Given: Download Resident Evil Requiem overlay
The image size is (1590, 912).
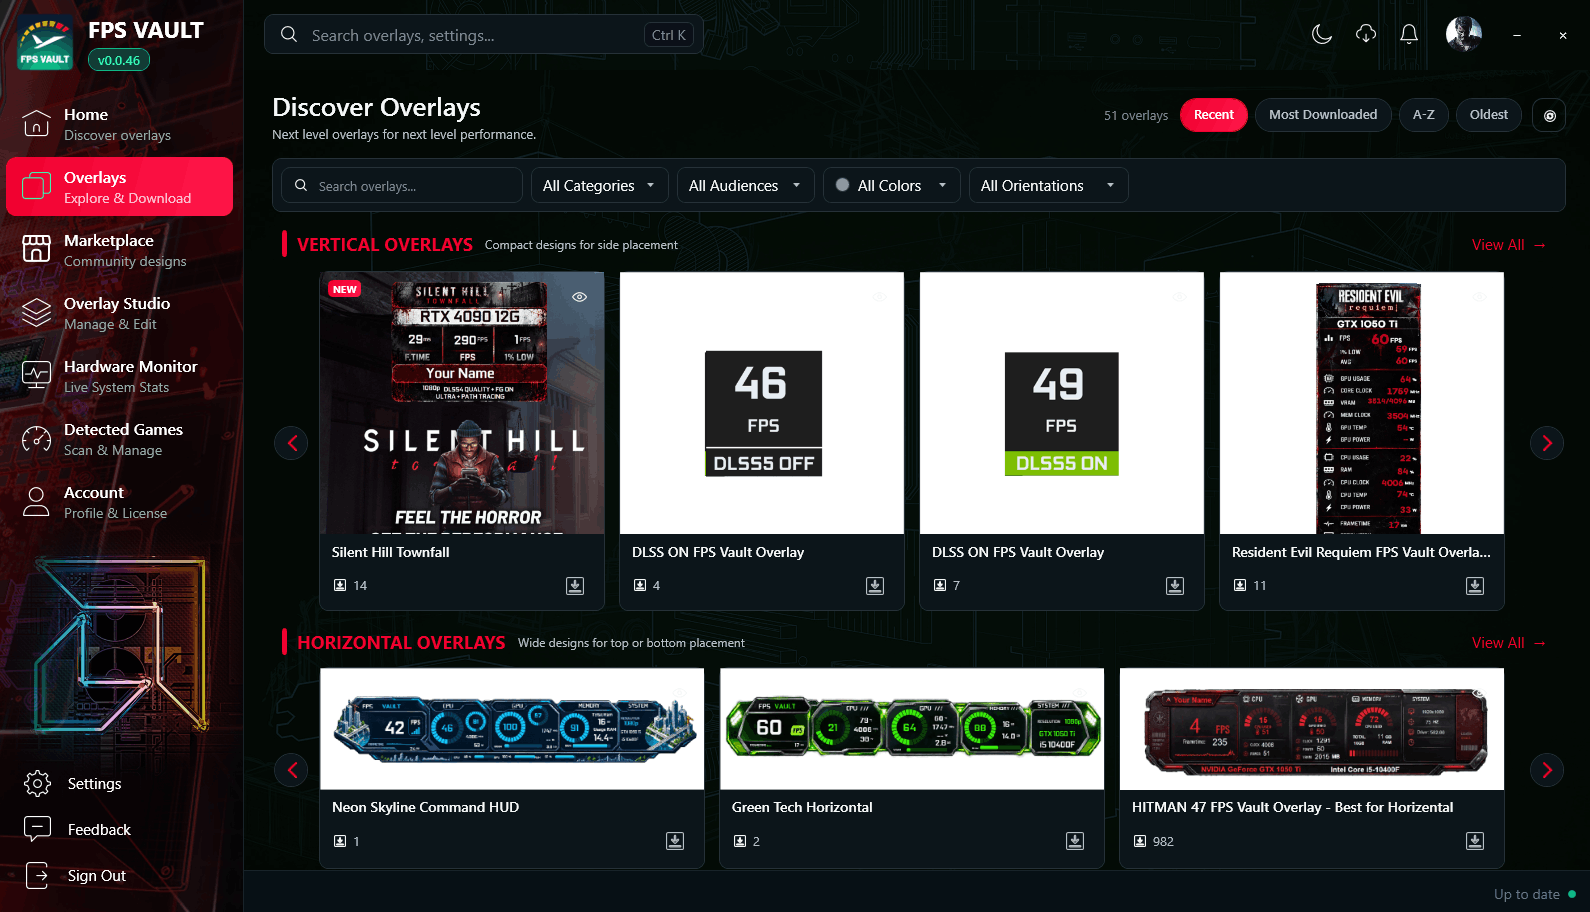Looking at the screenshot, I should click(1475, 586).
